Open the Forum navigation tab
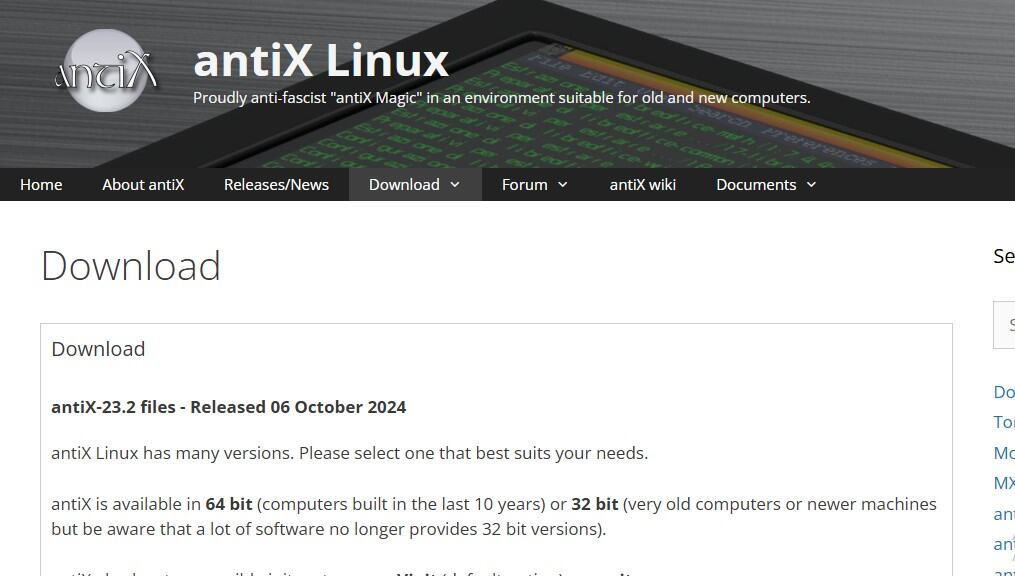 pyautogui.click(x=524, y=184)
